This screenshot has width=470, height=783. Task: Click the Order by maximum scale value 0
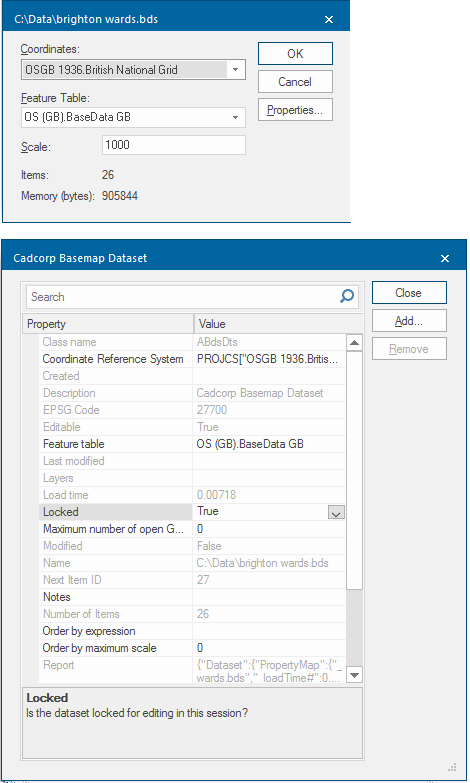pyautogui.click(x=269, y=648)
